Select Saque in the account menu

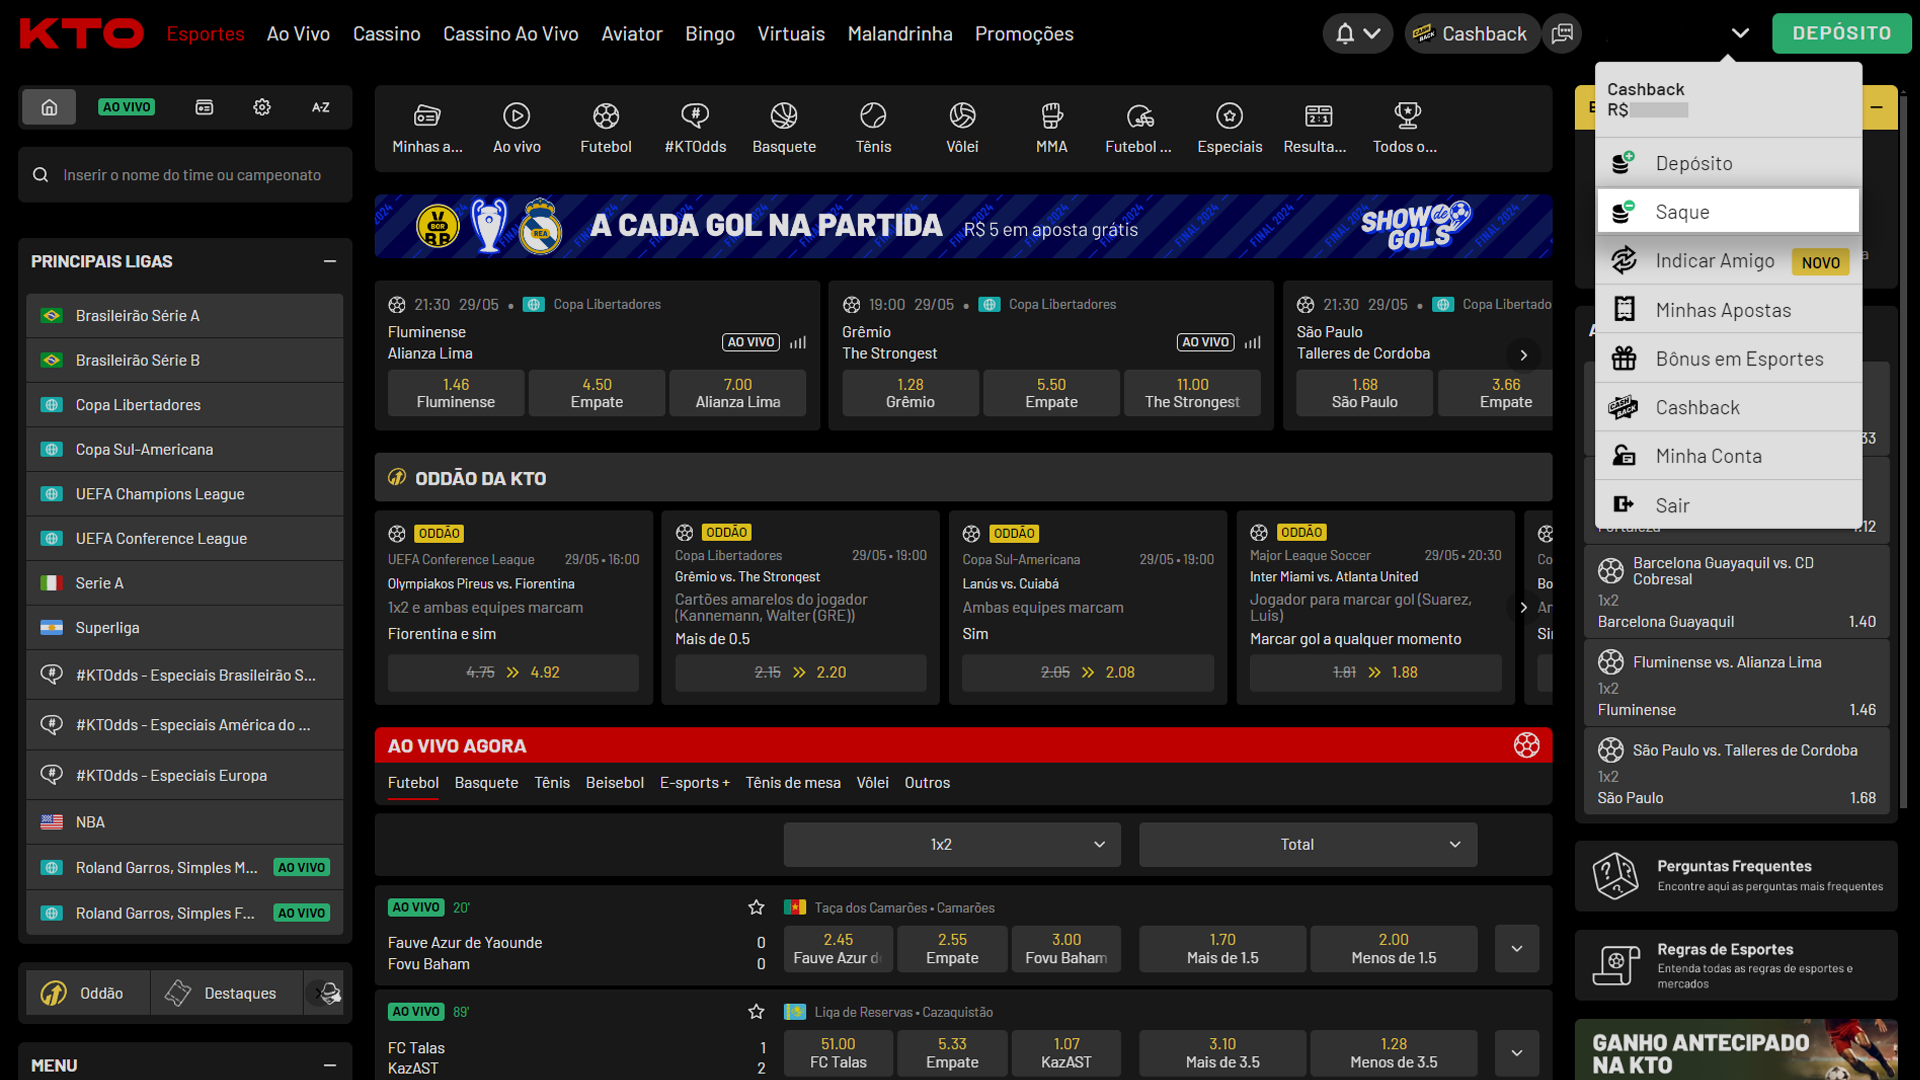1729,212
